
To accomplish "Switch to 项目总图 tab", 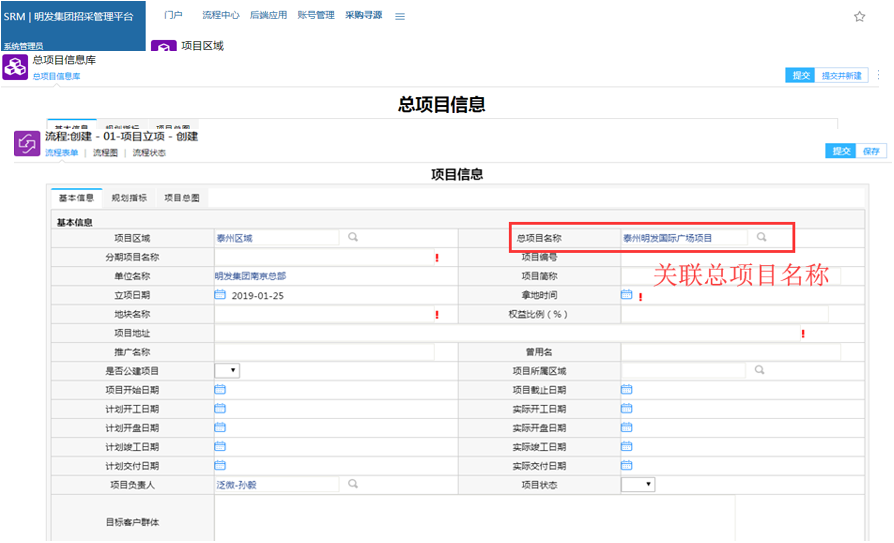I will click(181, 198).
